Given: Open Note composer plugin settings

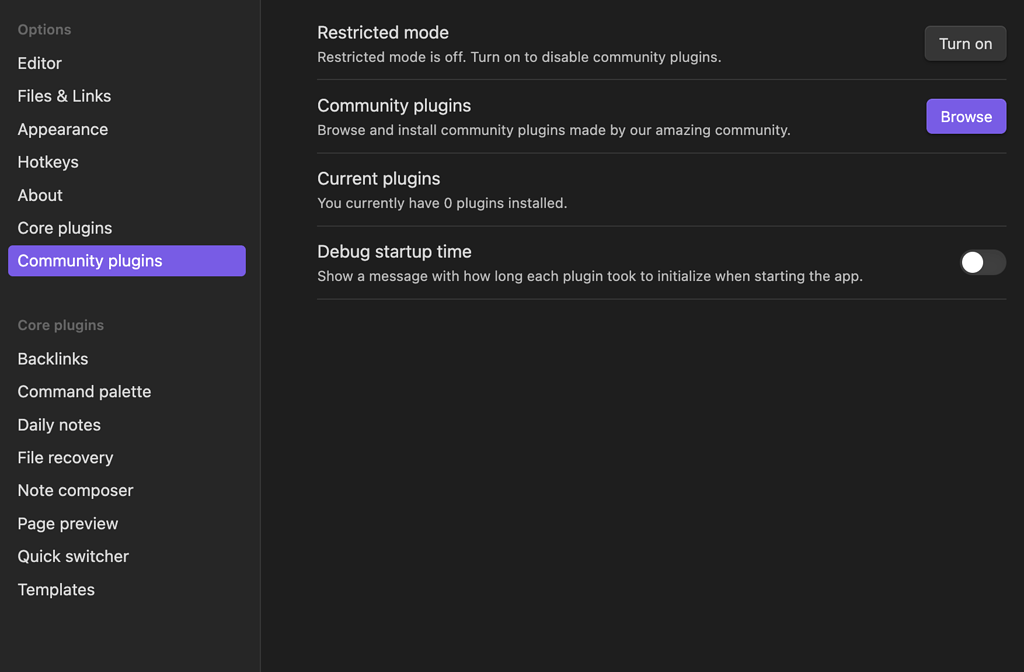Looking at the screenshot, I should pyautogui.click(x=127, y=490).
